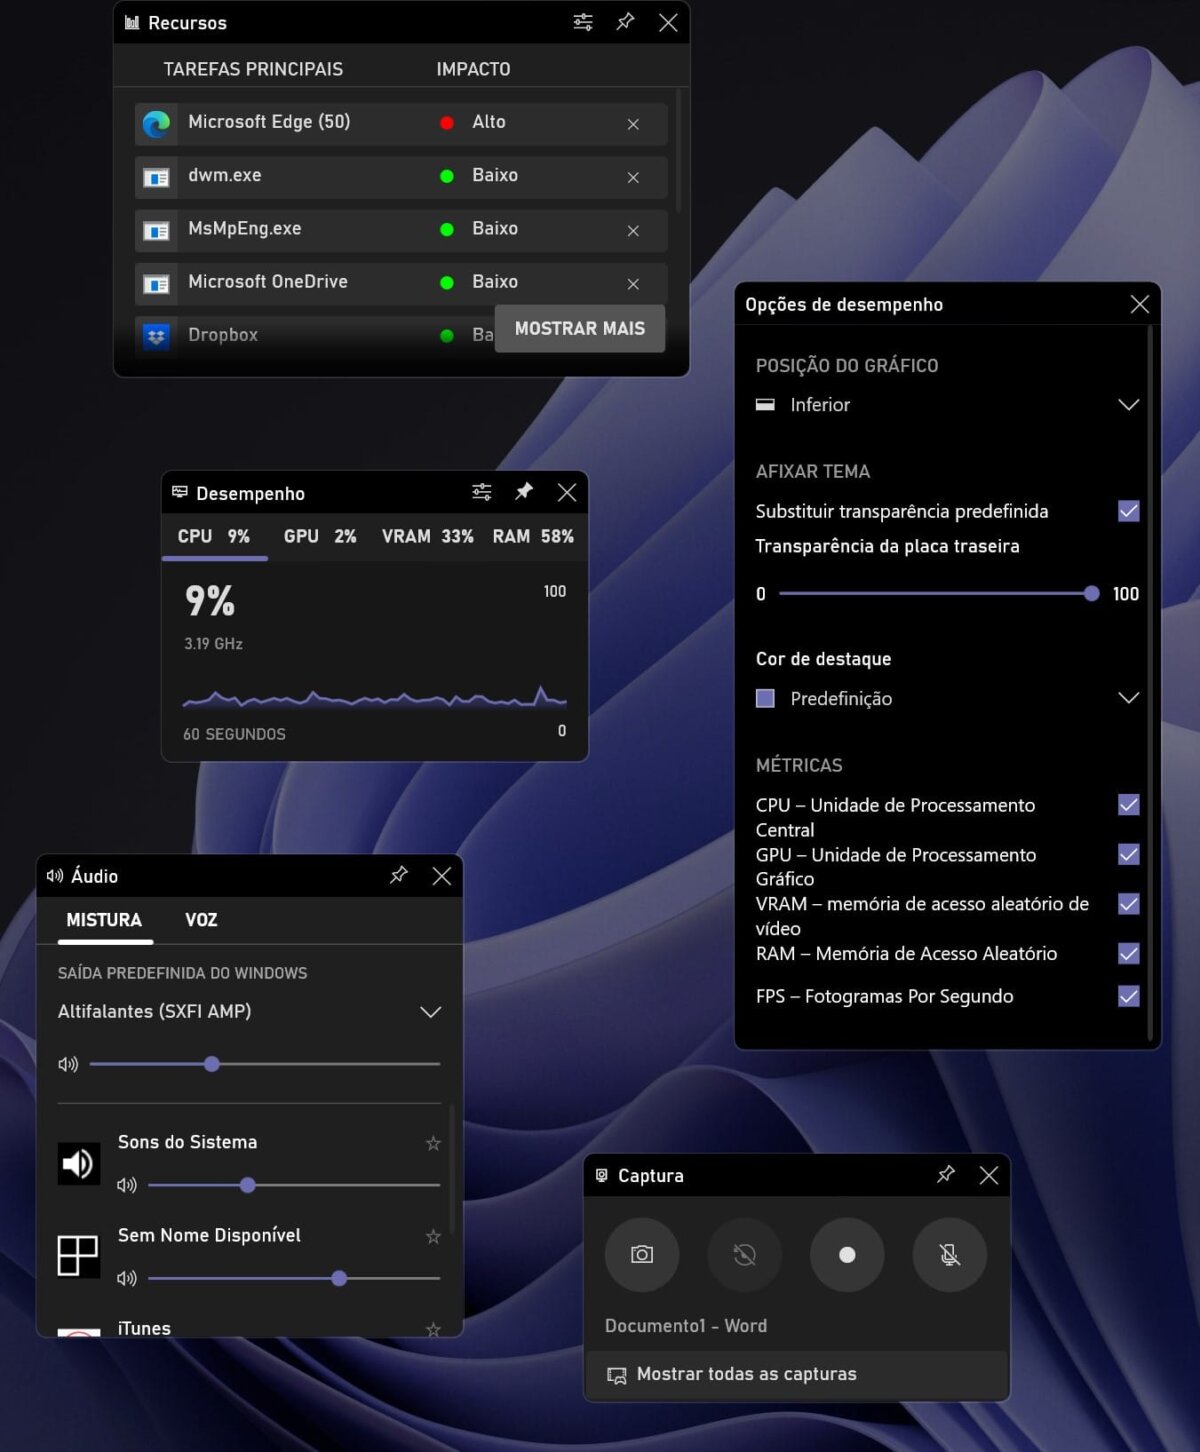Click the Sem Nome Disponível app icon

78,1256
